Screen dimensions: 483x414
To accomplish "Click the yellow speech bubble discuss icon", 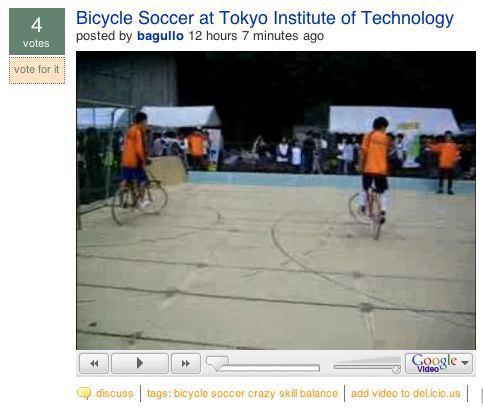I will (84, 393).
